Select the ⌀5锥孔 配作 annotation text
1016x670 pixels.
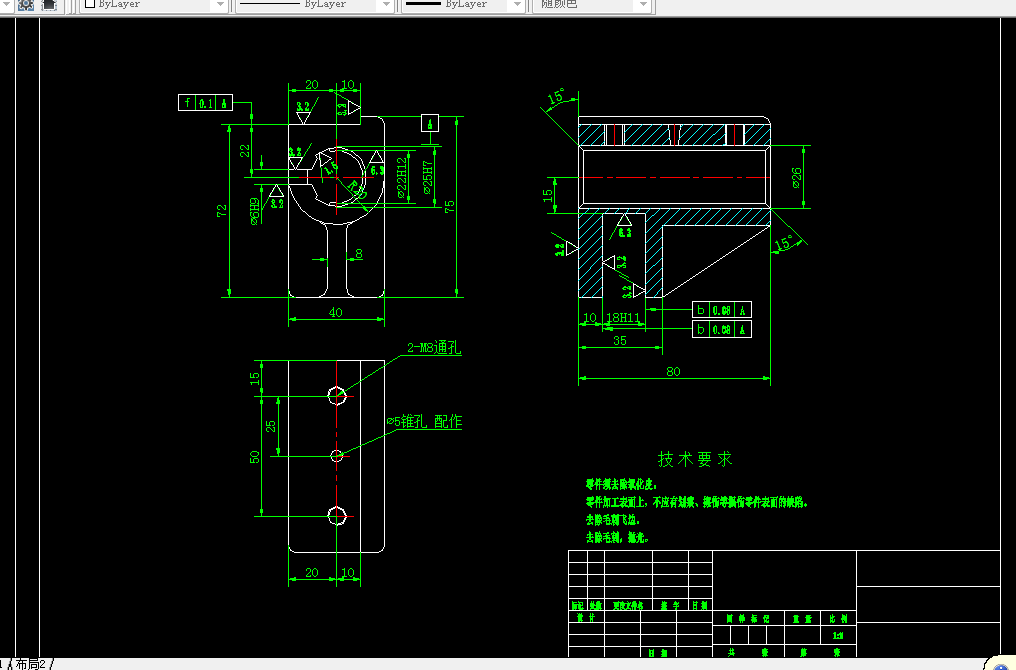(424, 422)
